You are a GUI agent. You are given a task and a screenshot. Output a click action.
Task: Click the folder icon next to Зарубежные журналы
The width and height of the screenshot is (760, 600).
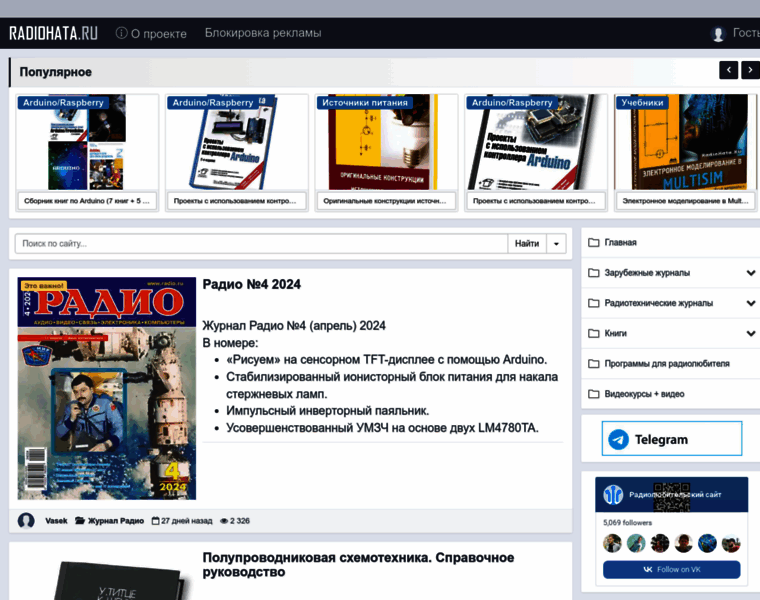(x=593, y=273)
